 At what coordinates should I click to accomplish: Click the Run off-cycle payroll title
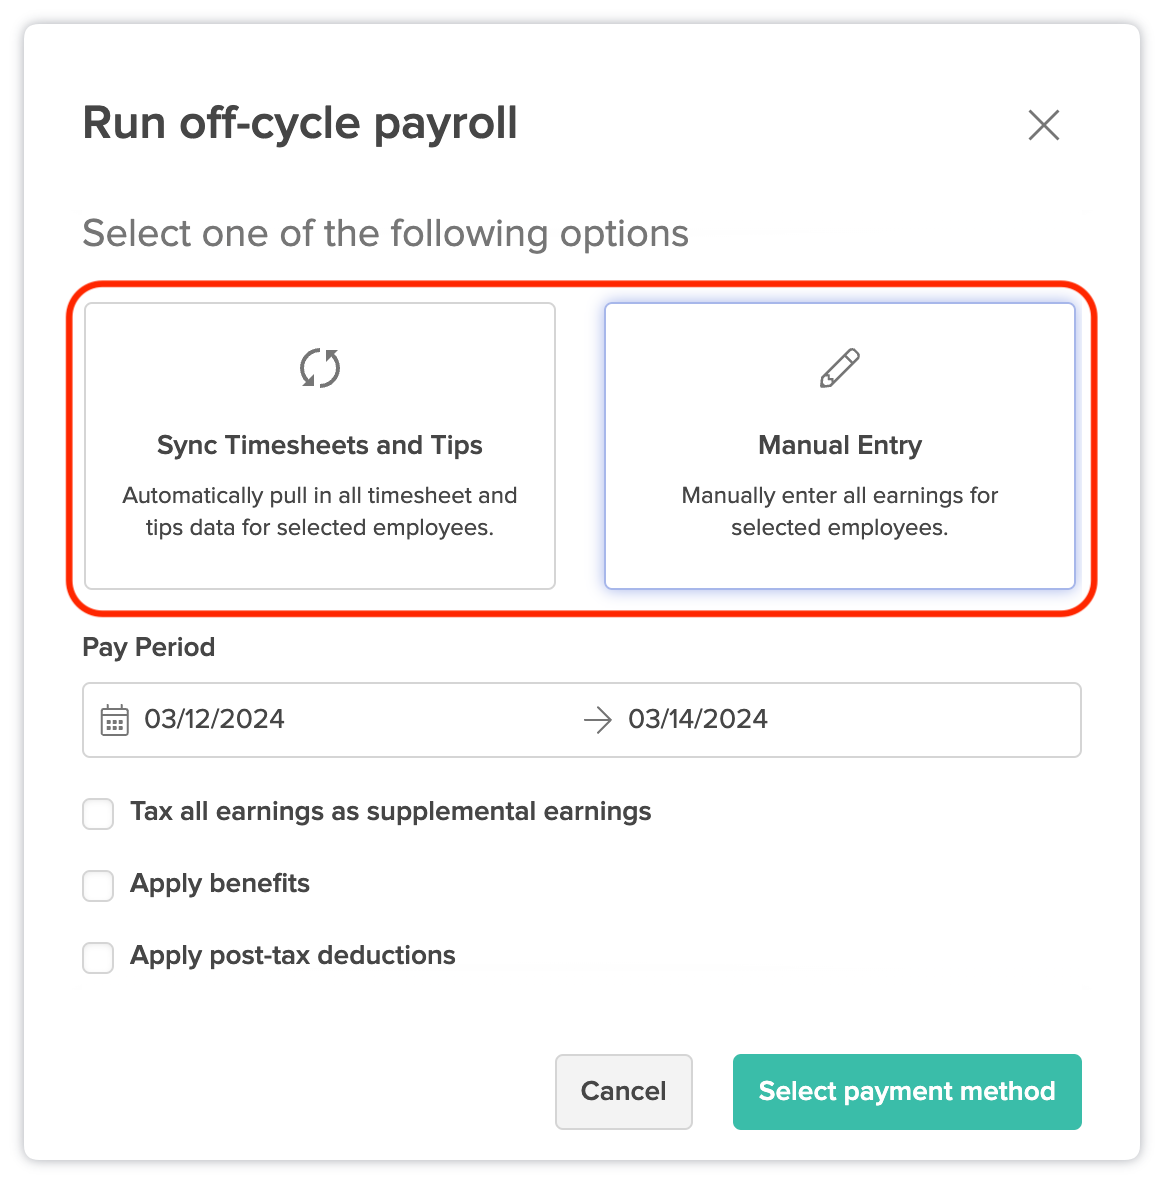pyautogui.click(x=300, y=122)
